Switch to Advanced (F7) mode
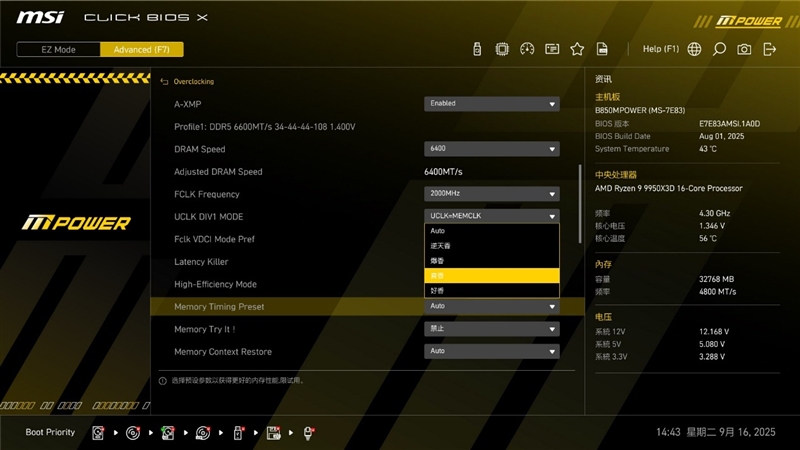Screen dimensions: 800x450 tap(142, 49)
